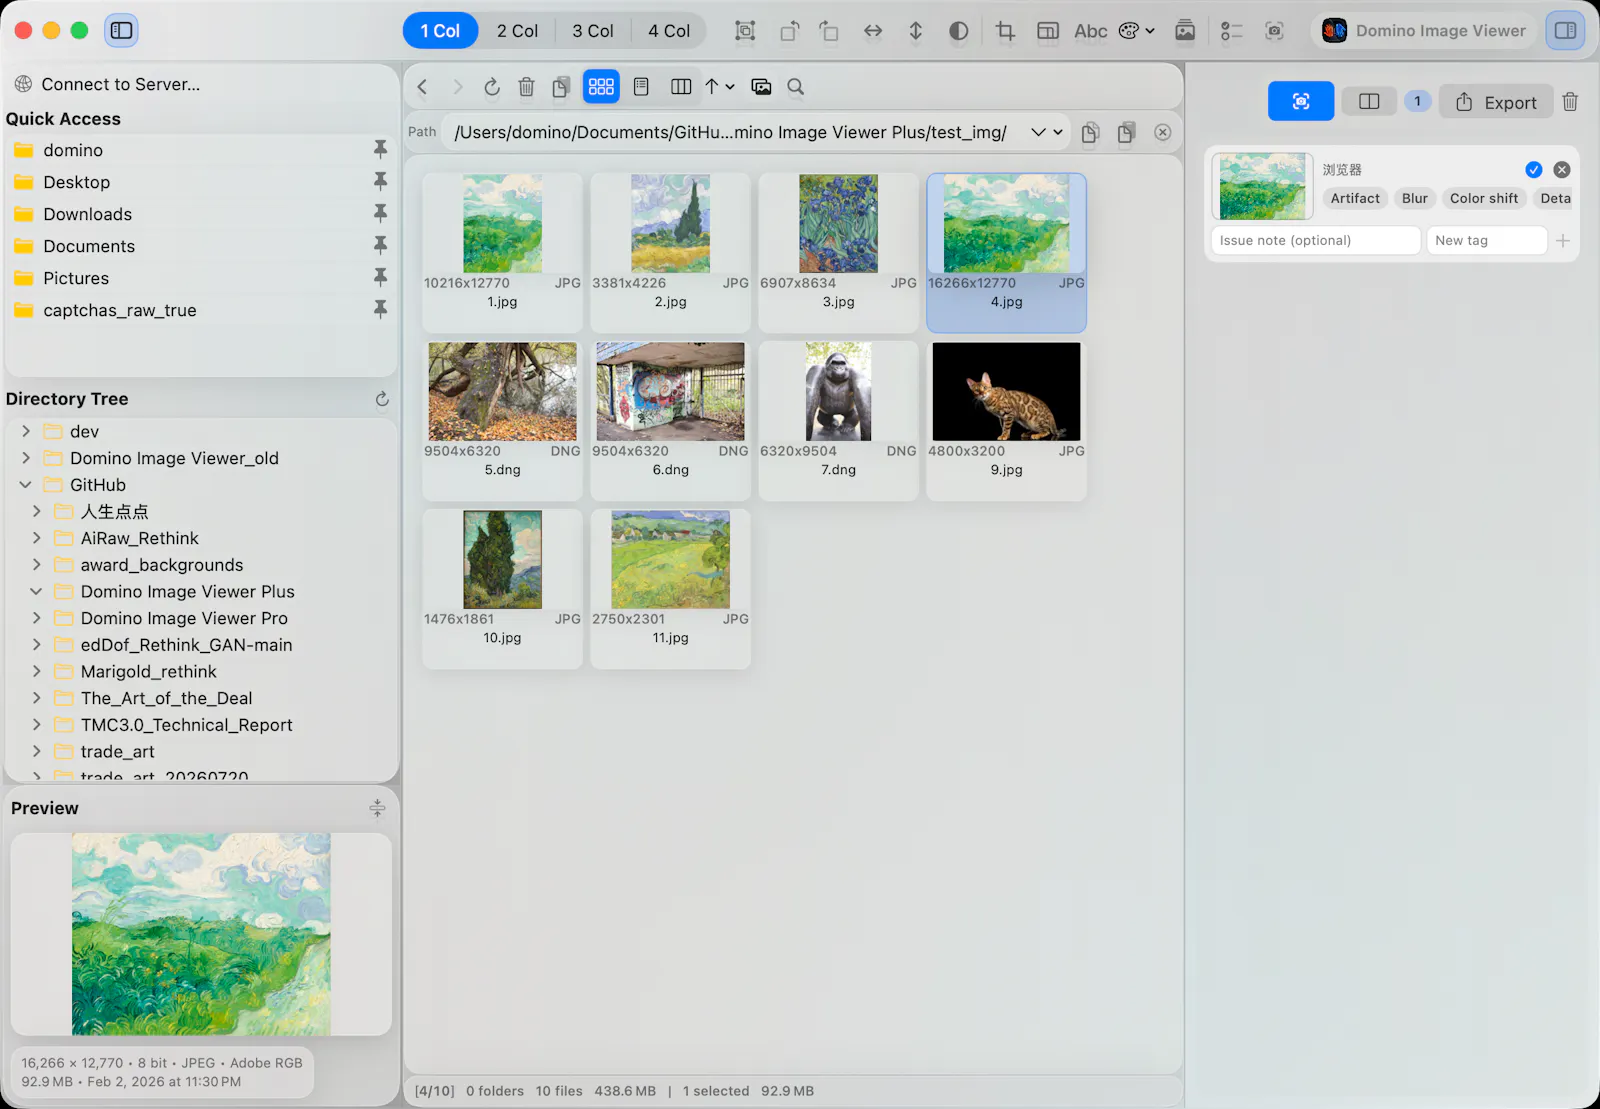Toggle the blue checkmark on 浏览器 card
This screenshot has width=1600, height=1109.
tap(1533, 170)
